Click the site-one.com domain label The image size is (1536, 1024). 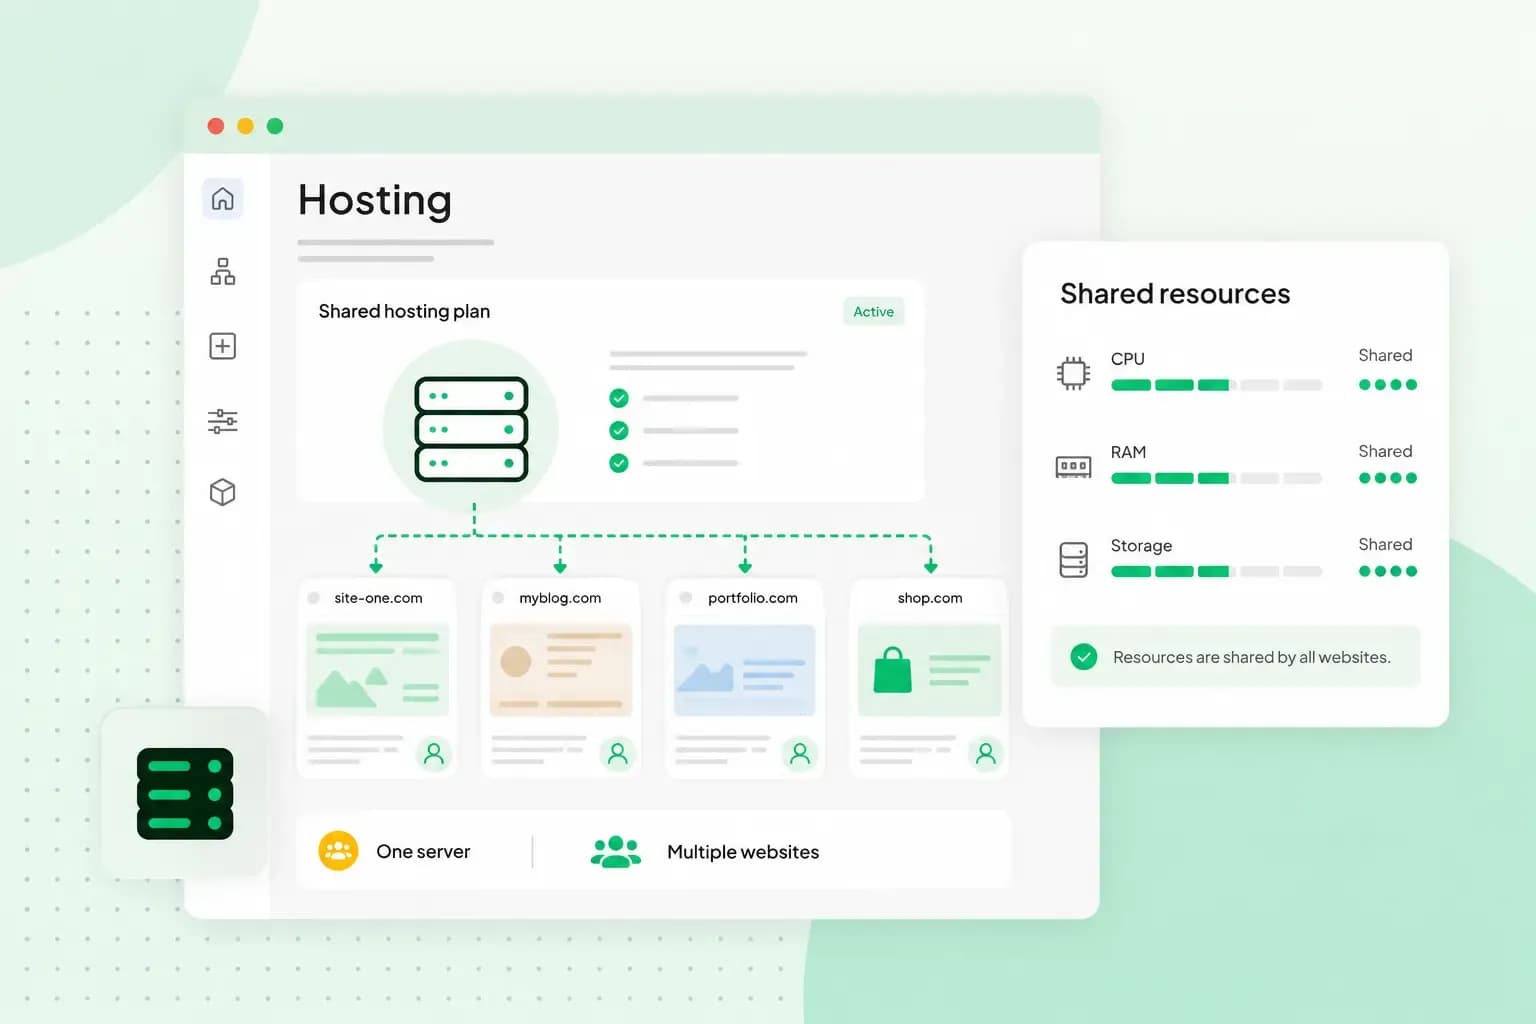coord(378,598)
